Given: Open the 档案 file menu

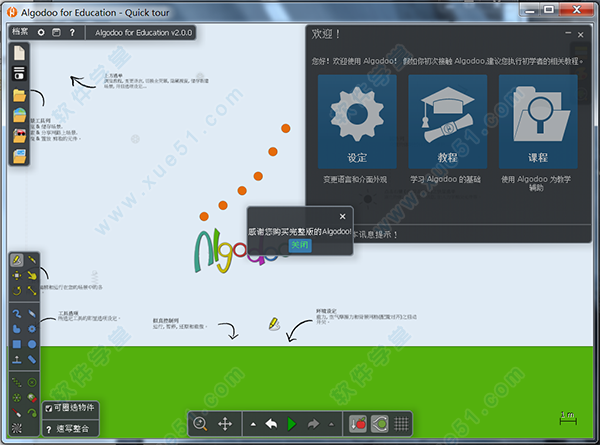Looking at the screenshot, I should pyautogui.click(x=20, y=32).
